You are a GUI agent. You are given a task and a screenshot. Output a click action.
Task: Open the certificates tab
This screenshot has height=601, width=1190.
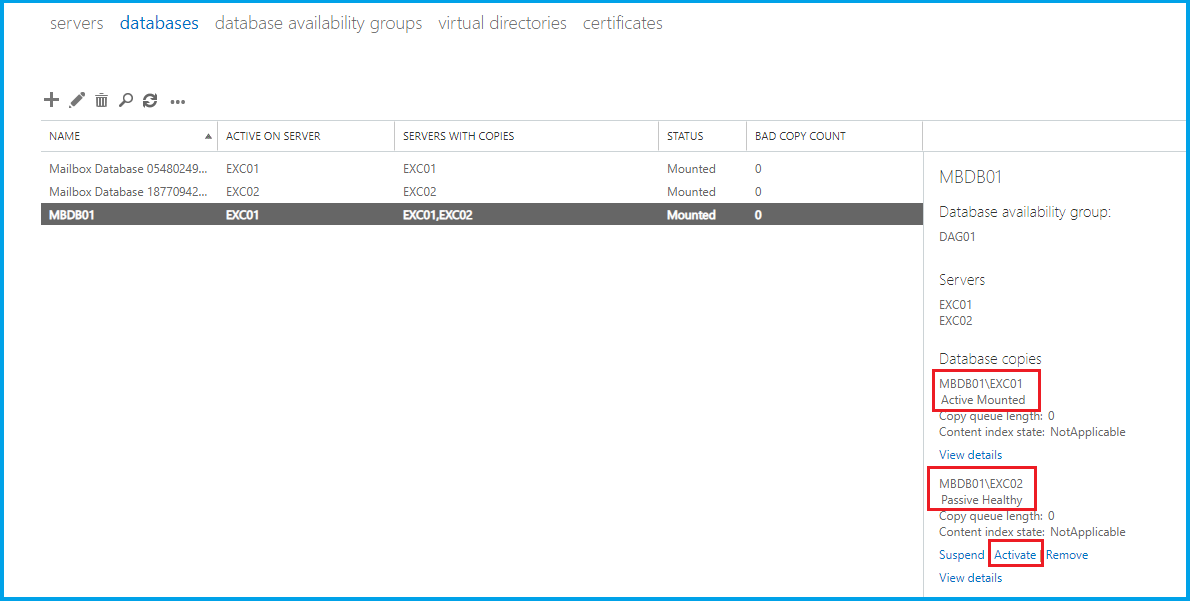(622, 23)
